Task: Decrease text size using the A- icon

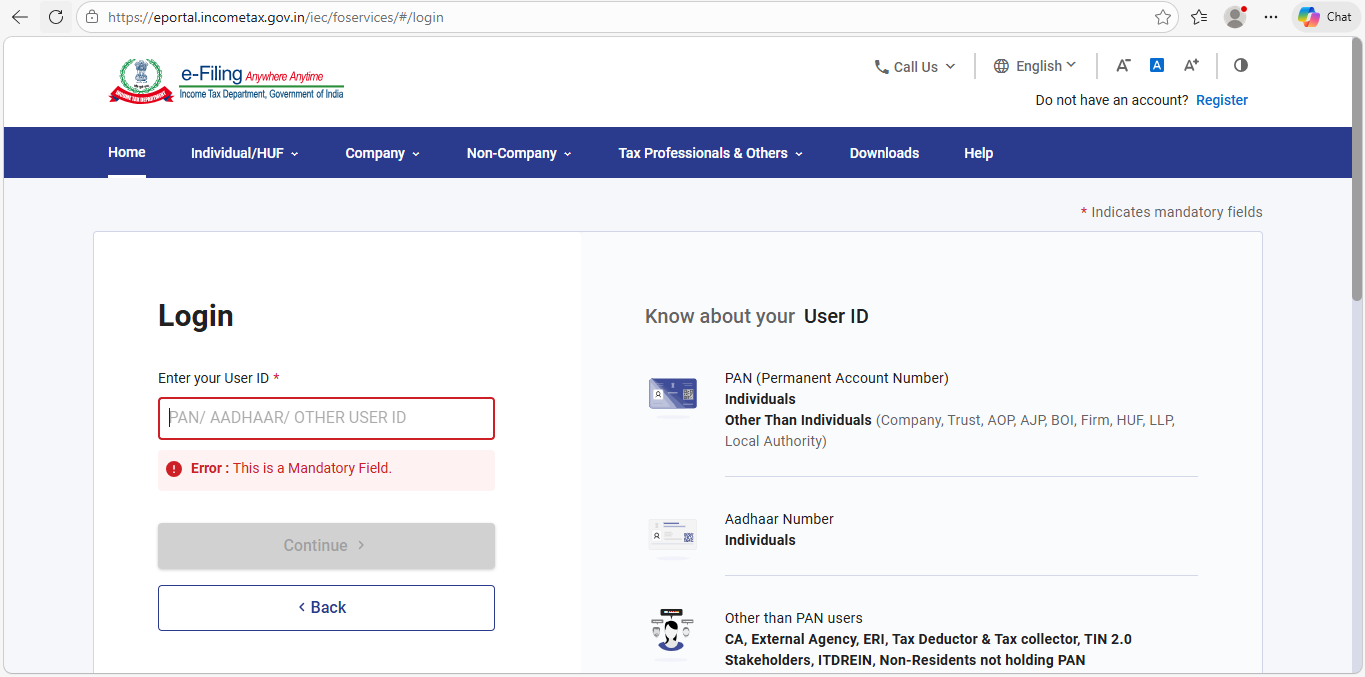Action: pos(1122,65)
